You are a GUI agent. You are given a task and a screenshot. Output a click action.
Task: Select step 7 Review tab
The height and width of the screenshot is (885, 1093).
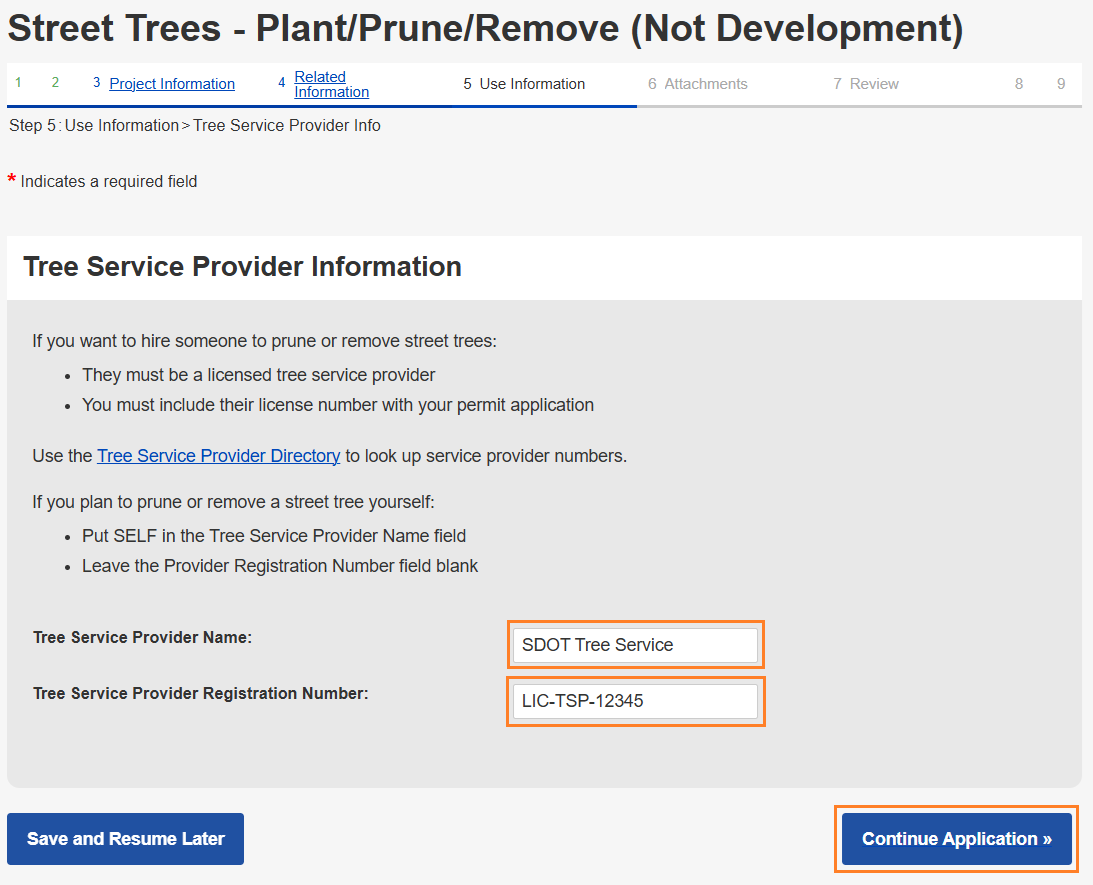coord(873,84)
